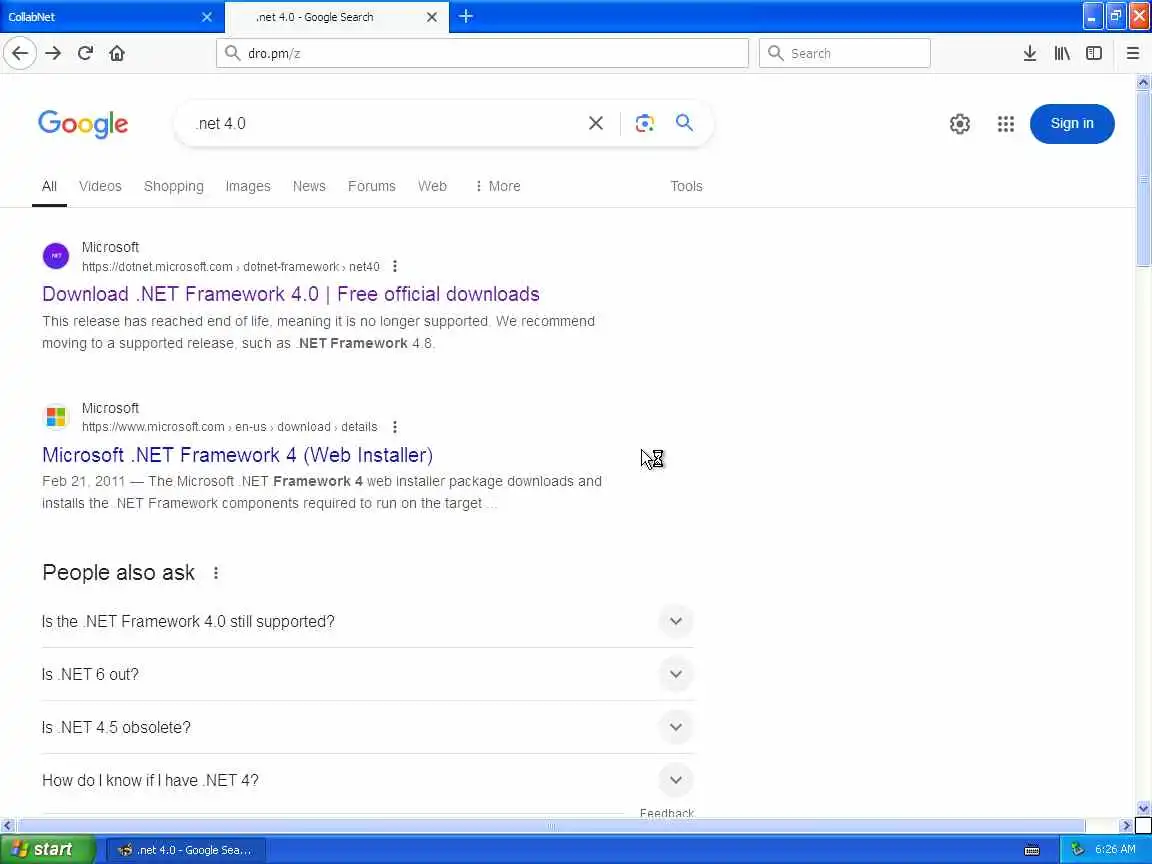
Task: Click the horizontal page scrollbar thumb
Action: (x=551, y=826)
